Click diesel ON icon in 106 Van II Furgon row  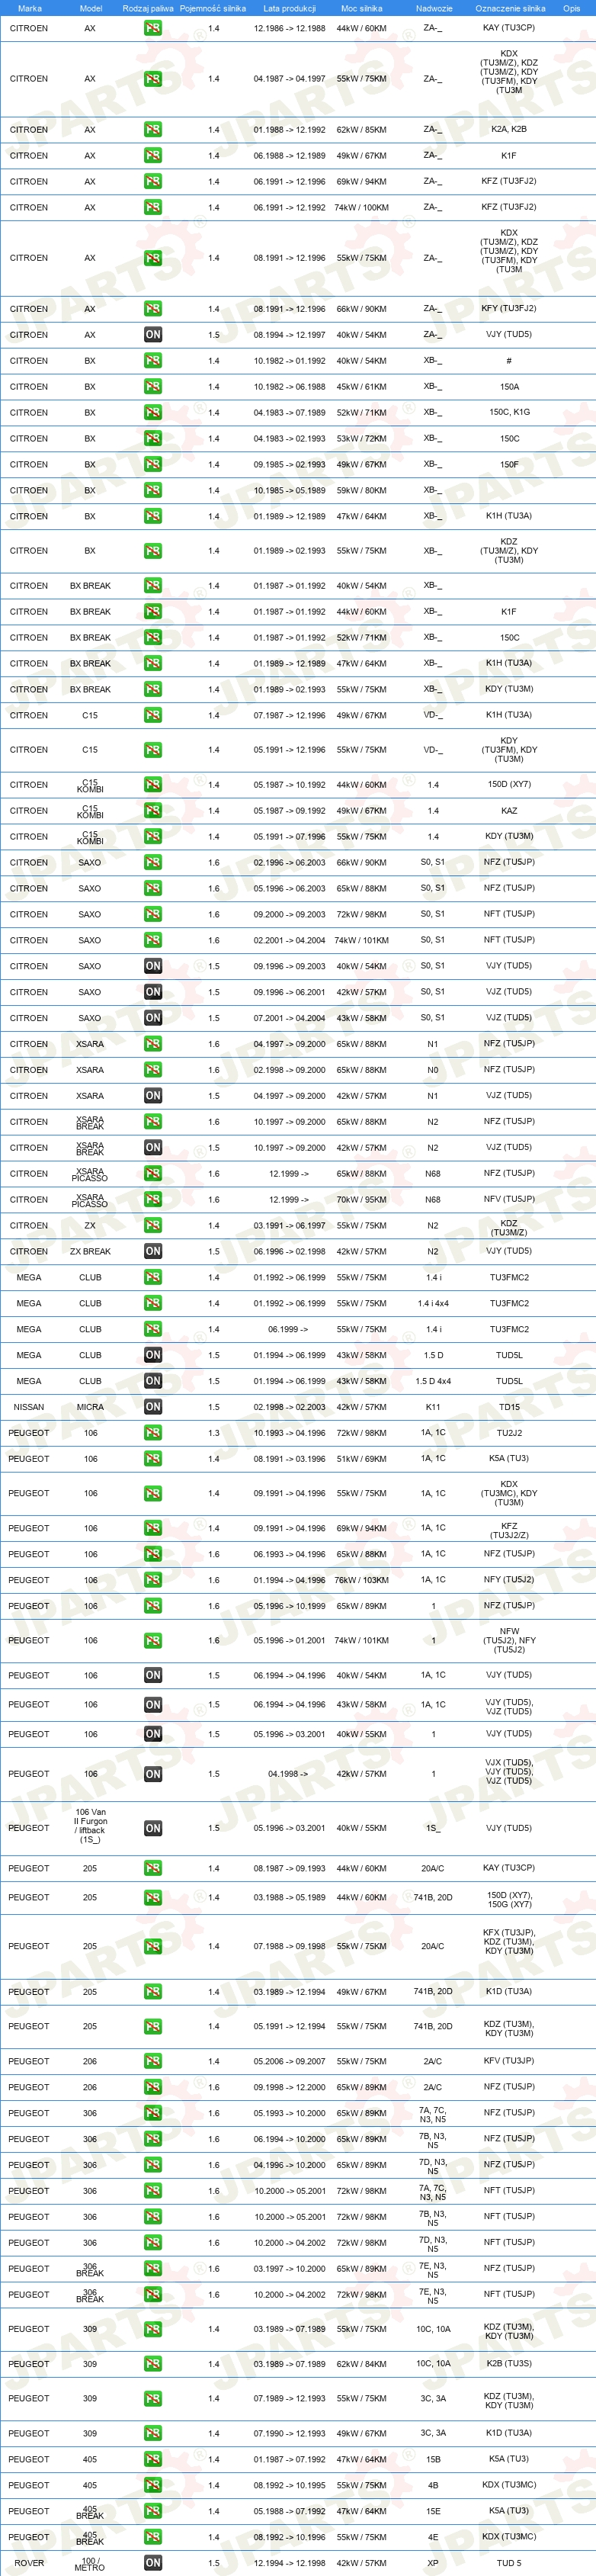pyautogui.click(x=153, y=1828)
